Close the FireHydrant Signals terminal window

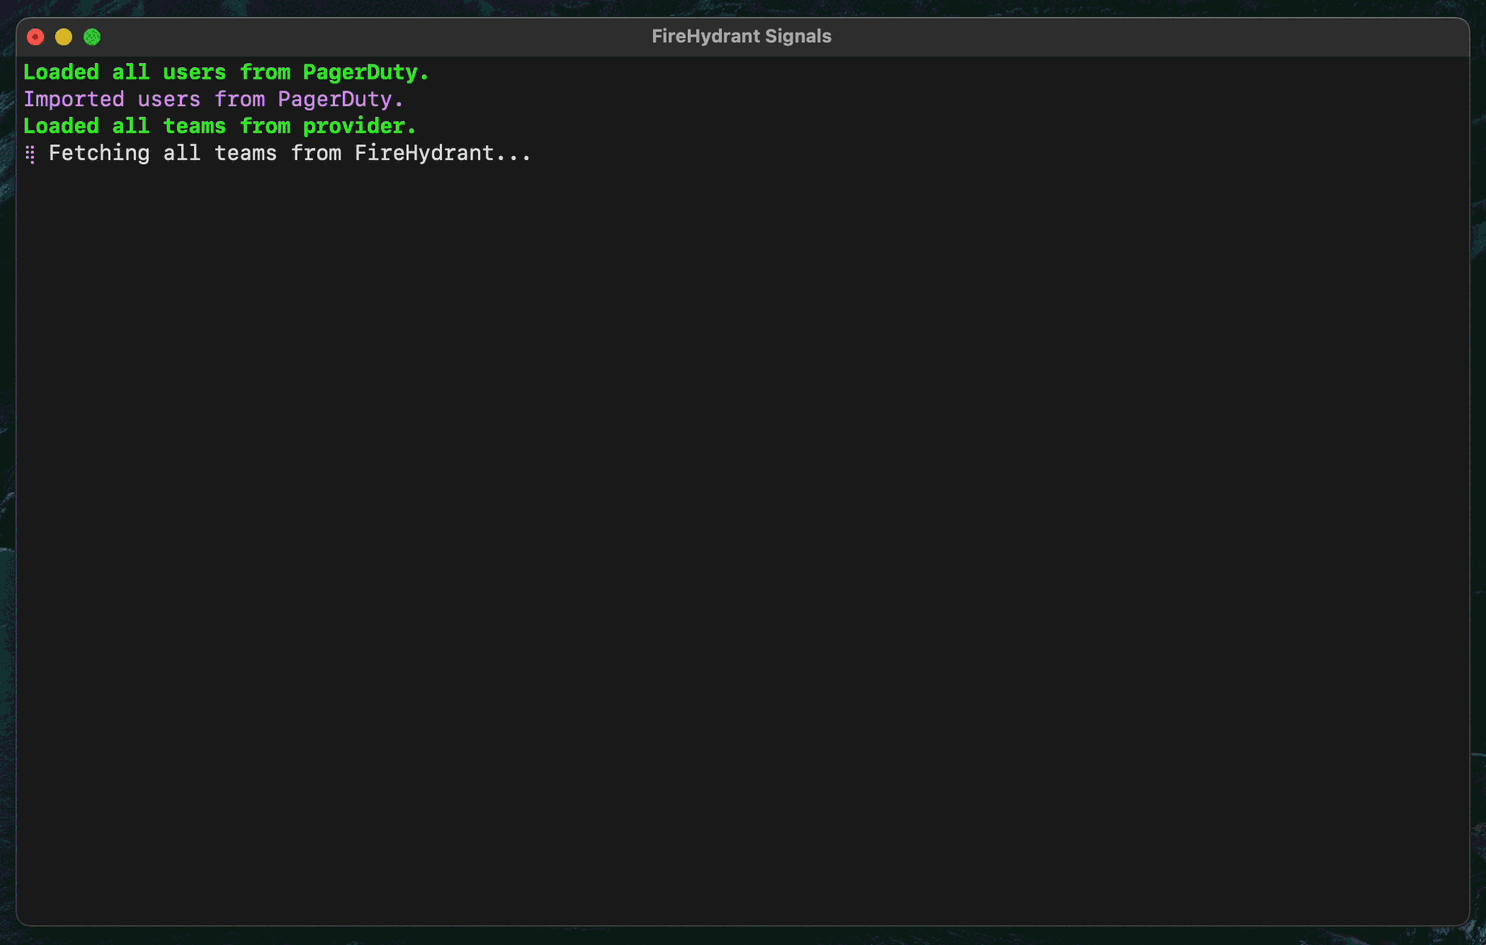tap(36, 37)
